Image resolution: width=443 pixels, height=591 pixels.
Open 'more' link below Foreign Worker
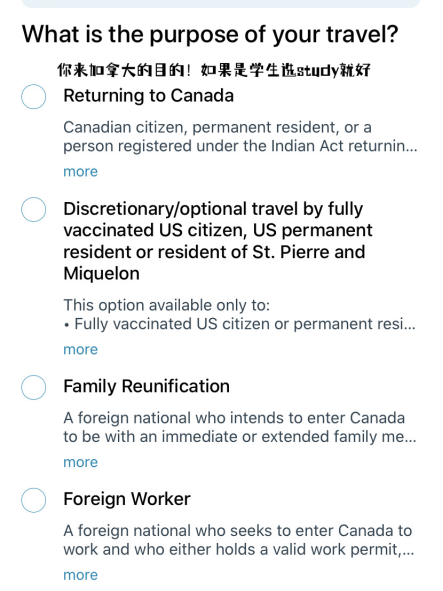[81, 575]
